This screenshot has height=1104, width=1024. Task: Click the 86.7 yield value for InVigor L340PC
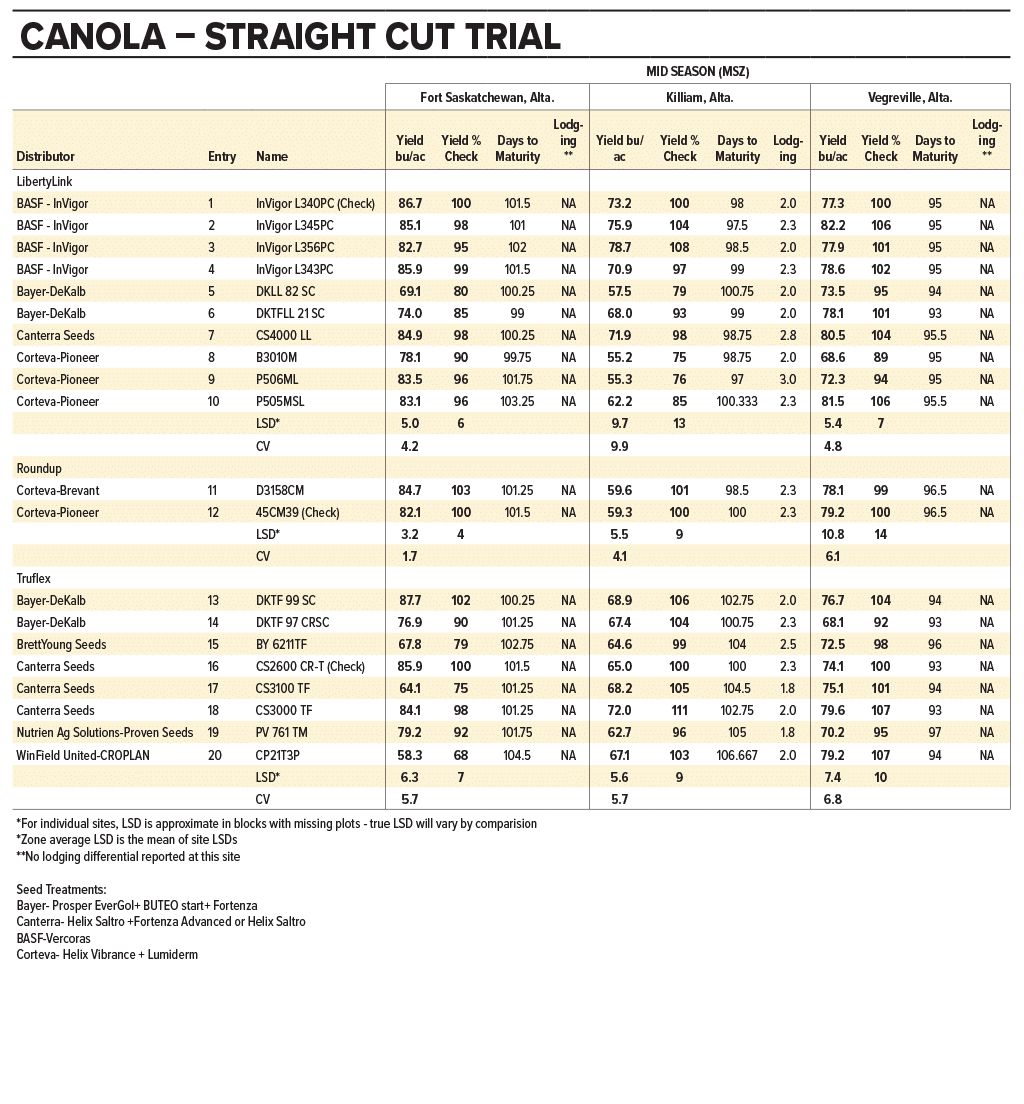click(x=410, y=203)
